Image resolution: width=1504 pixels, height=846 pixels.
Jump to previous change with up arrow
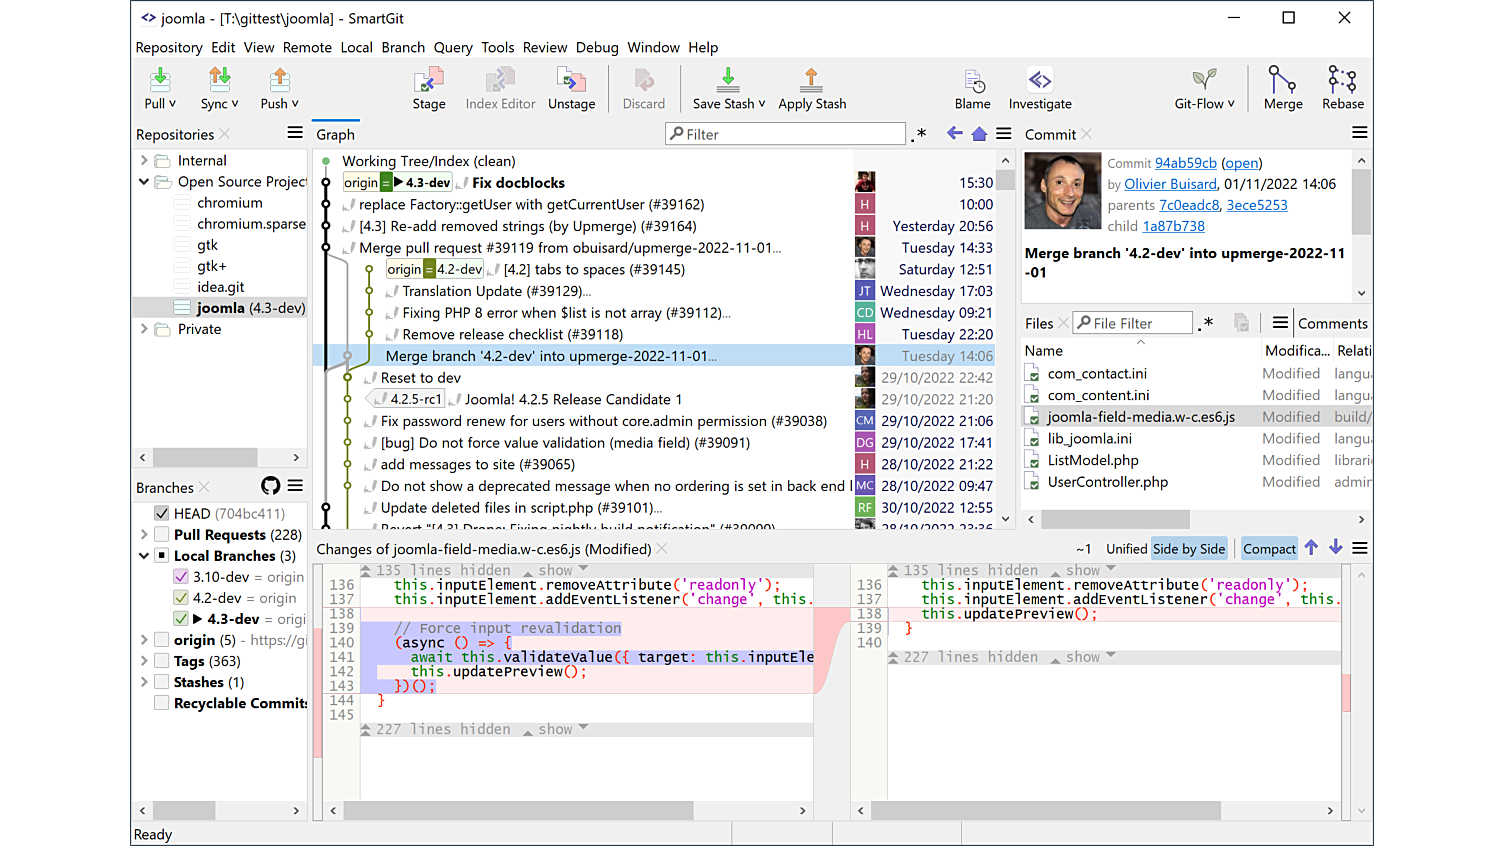tap(1311, 547)
